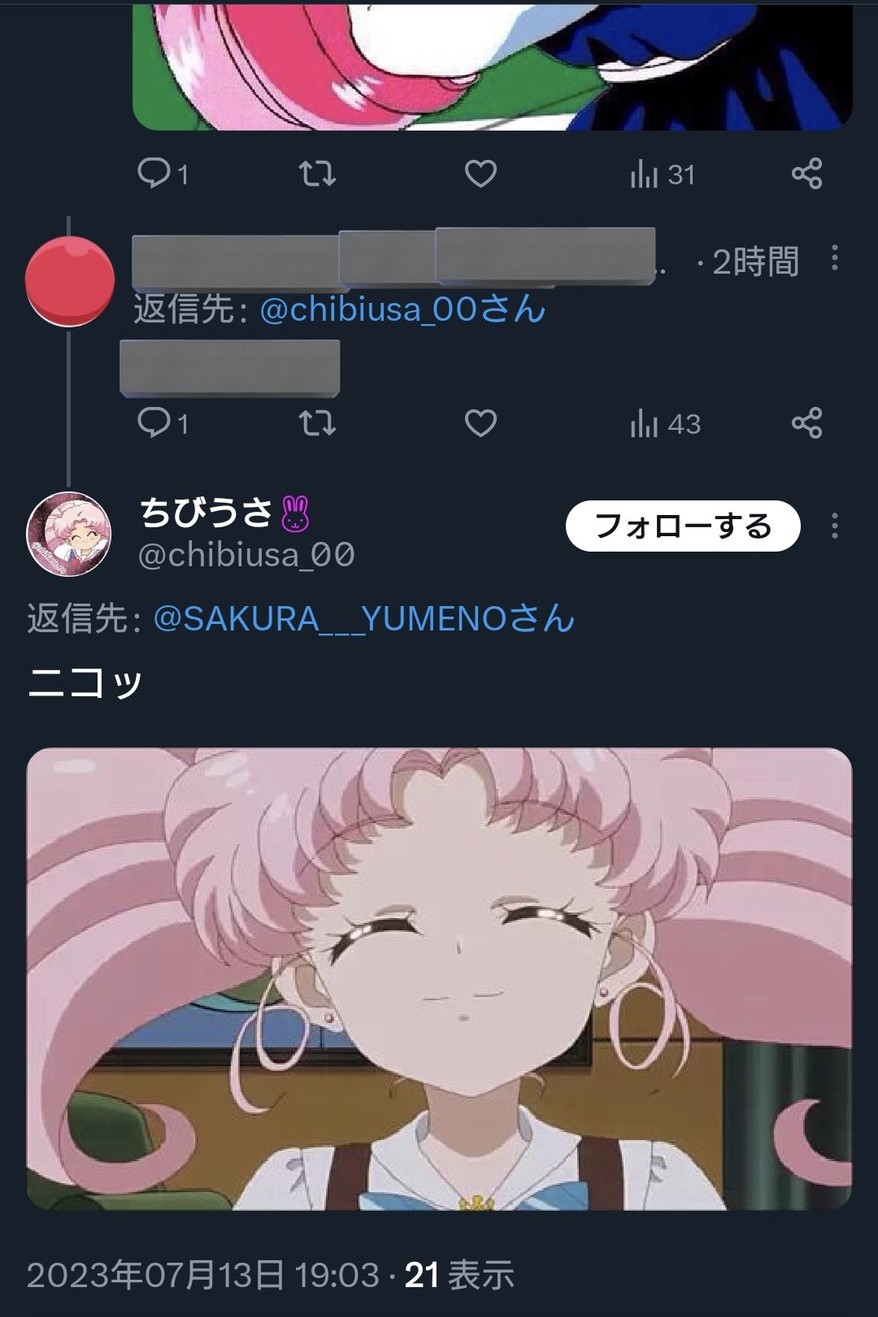The image size is (878, 1317).
Task: Like the red avatar user's tweet
Action: pyautogui.click(x=481, y=423)
